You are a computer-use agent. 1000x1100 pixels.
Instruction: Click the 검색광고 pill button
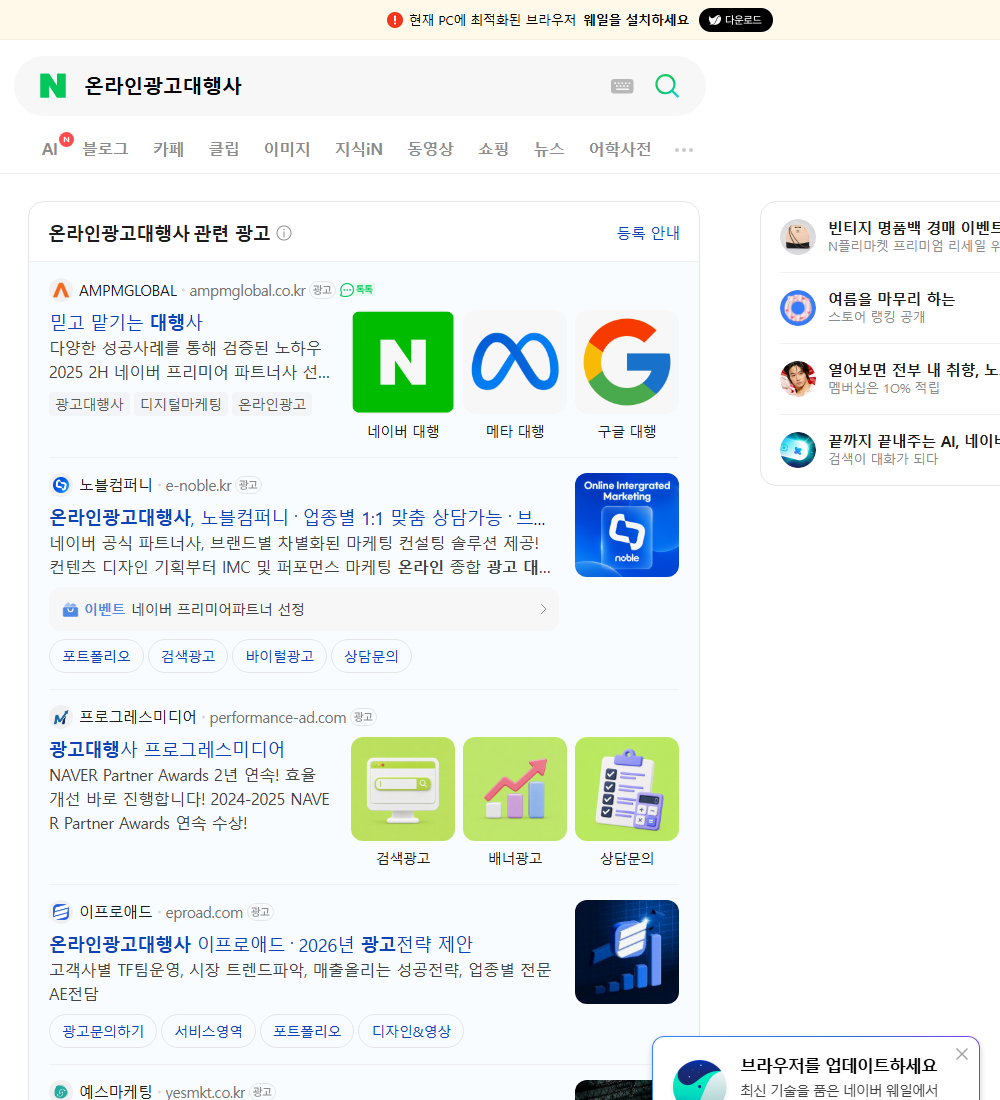point(188,656)
